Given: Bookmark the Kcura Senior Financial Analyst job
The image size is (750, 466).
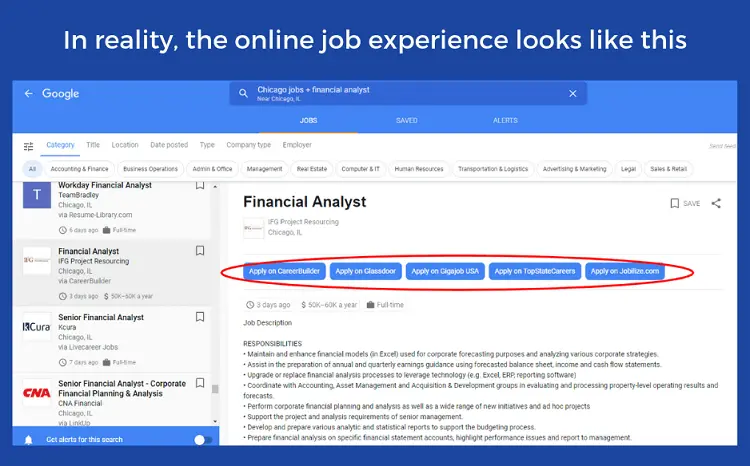Looking at the screenshot, I should 200,317.
